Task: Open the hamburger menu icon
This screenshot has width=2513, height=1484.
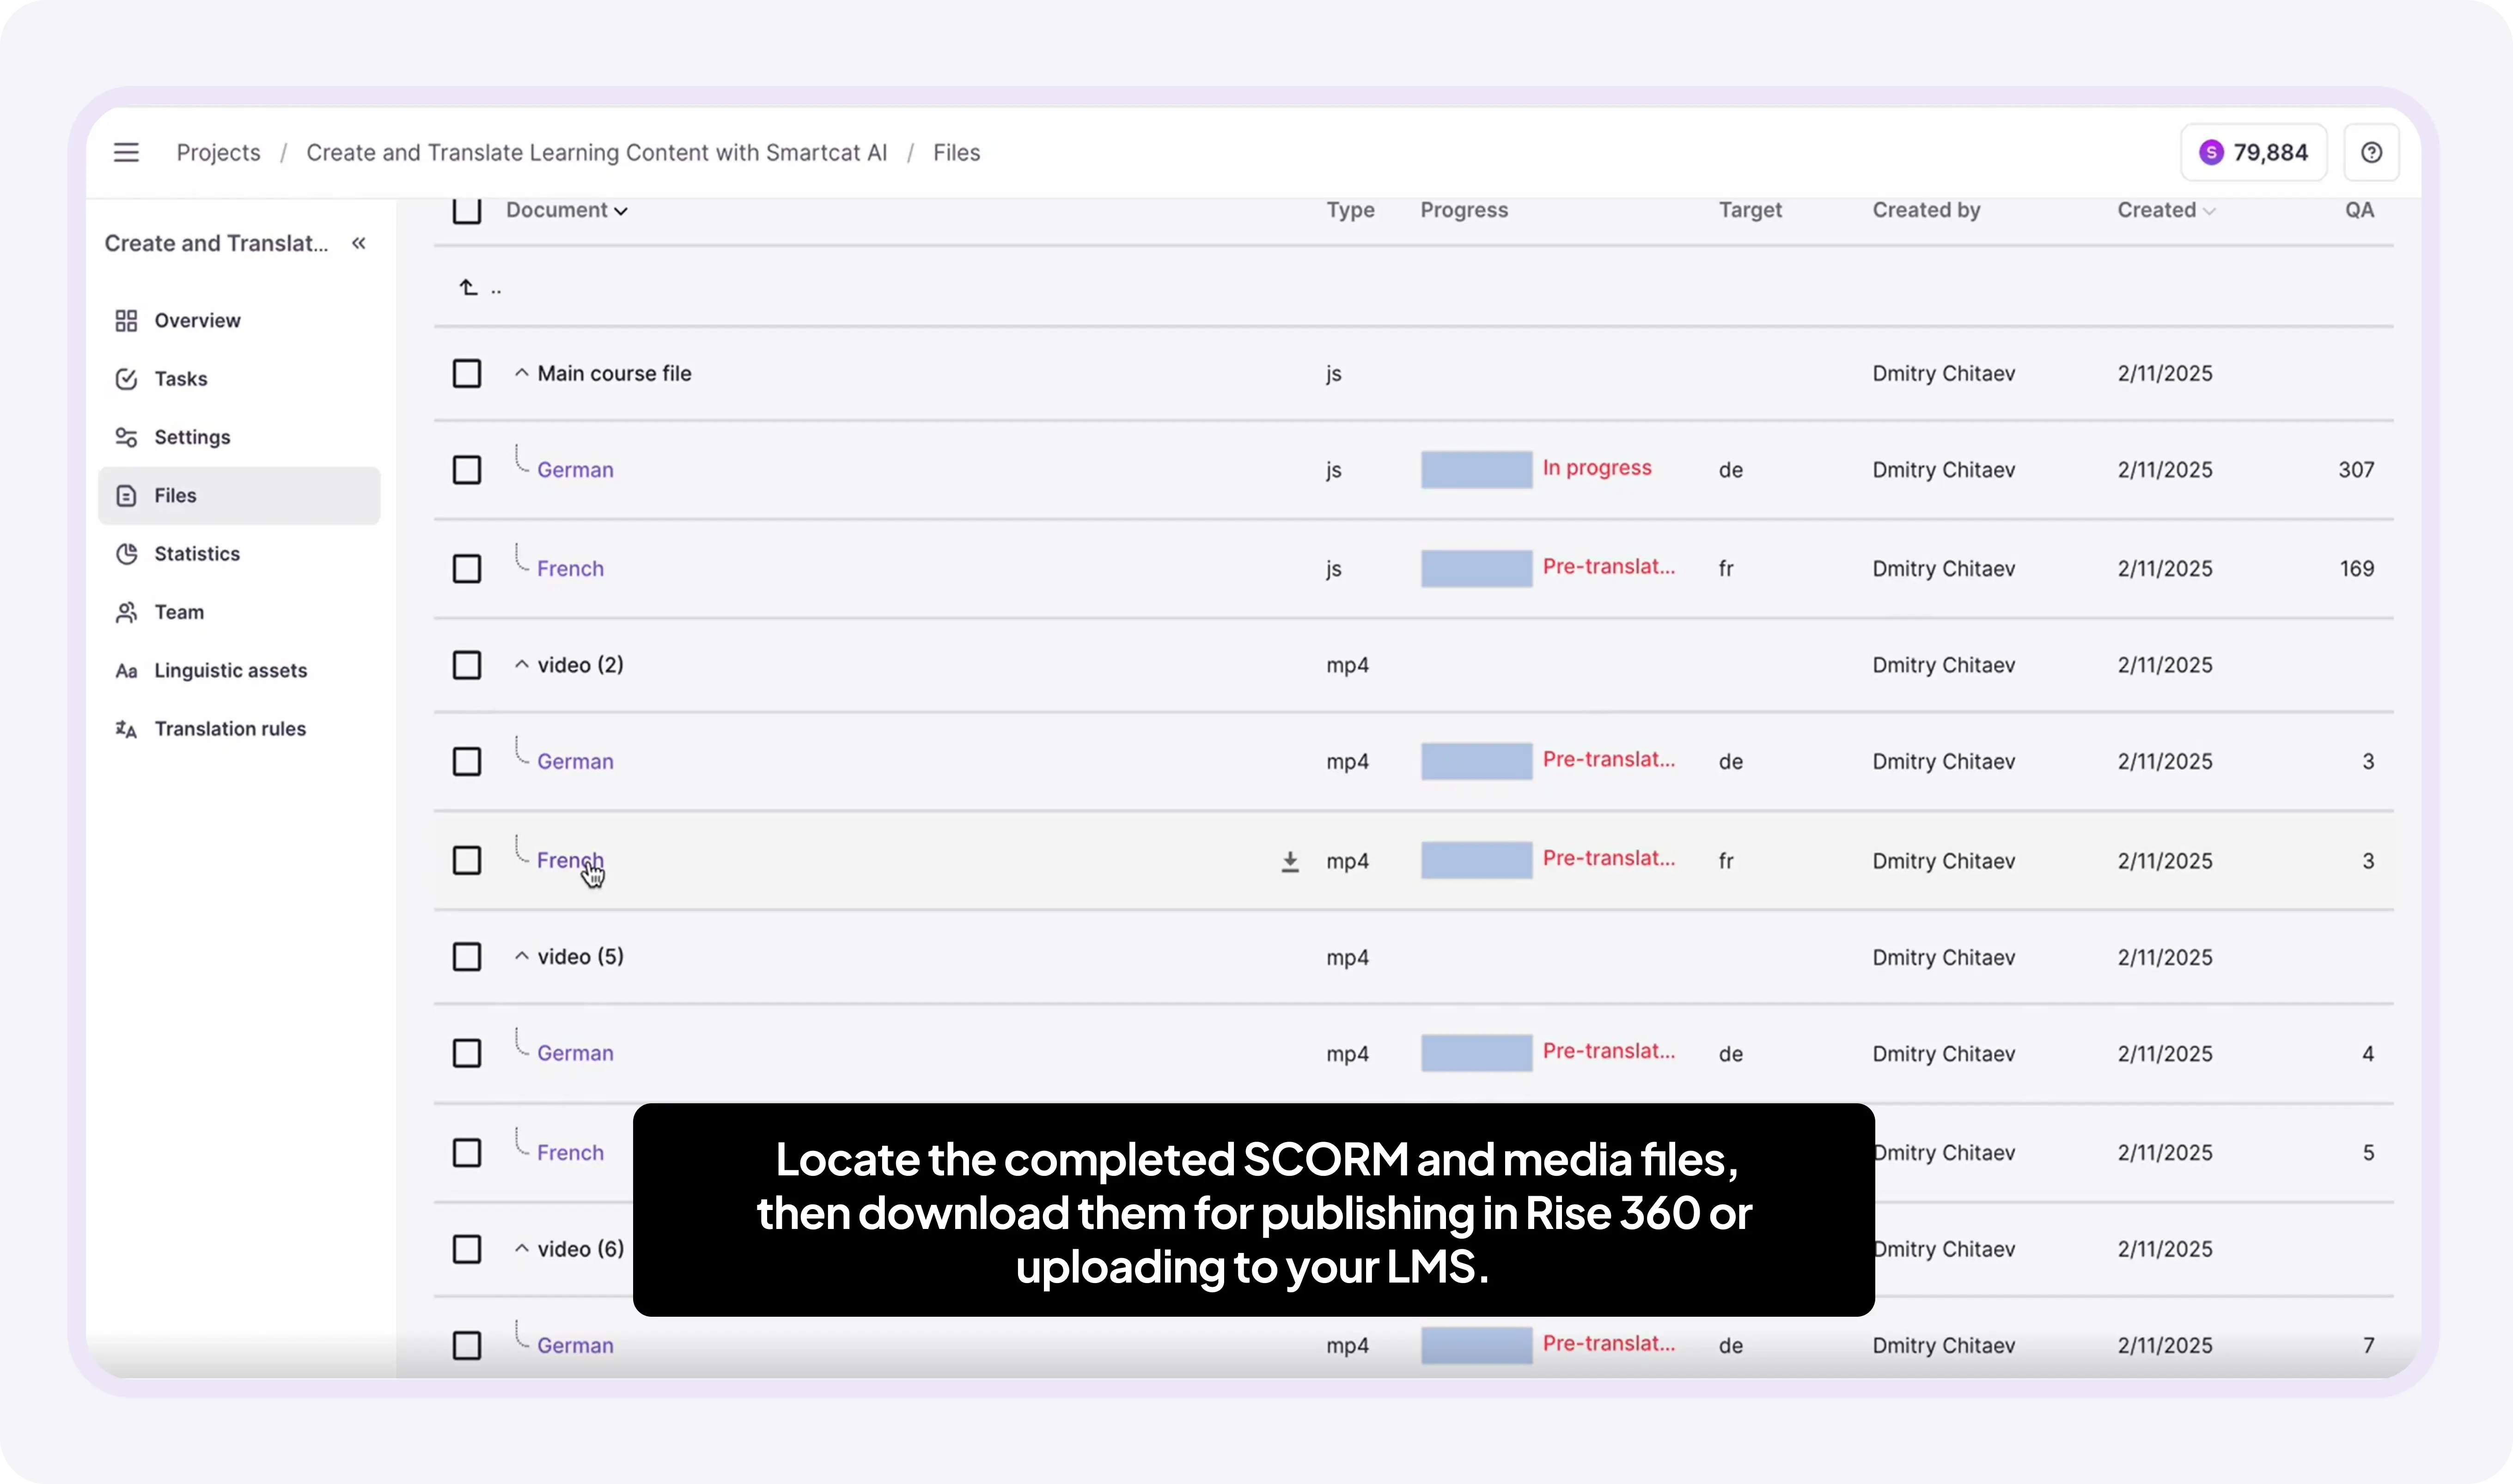Action: 126,152
